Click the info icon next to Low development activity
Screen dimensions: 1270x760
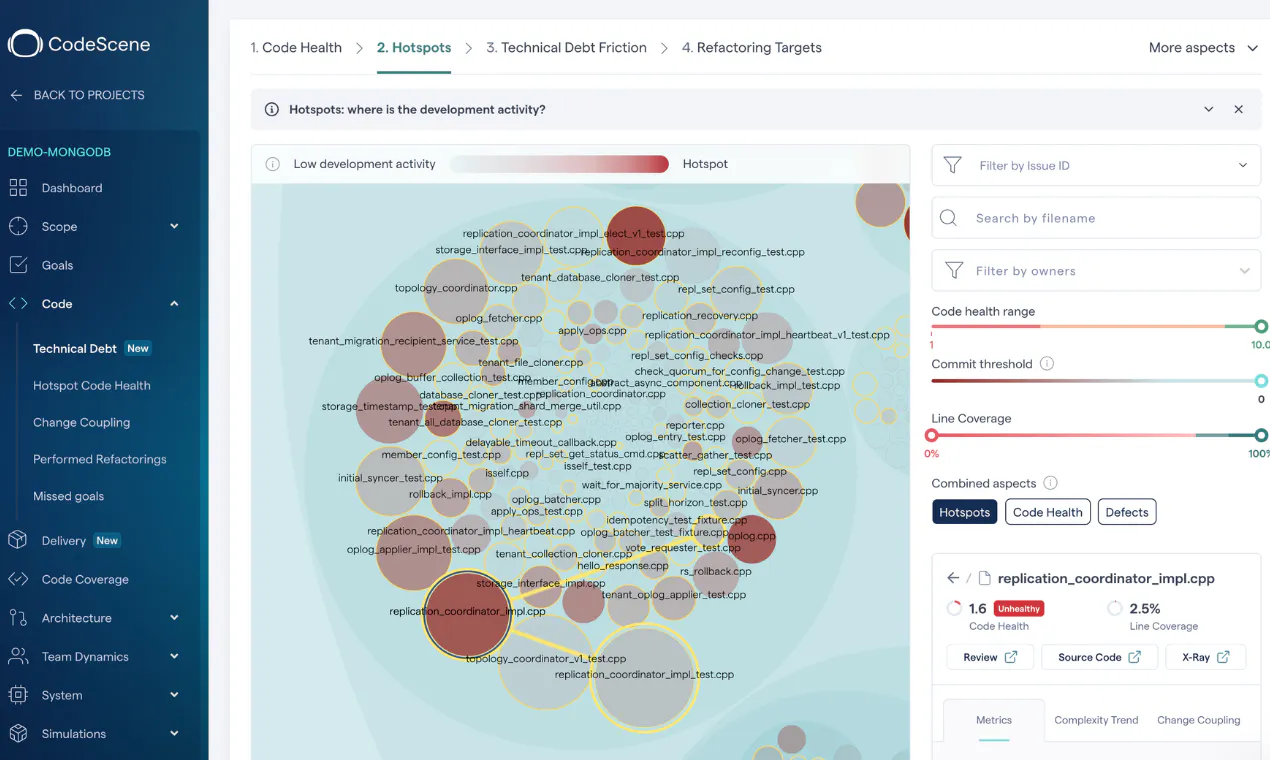[272, 164]
